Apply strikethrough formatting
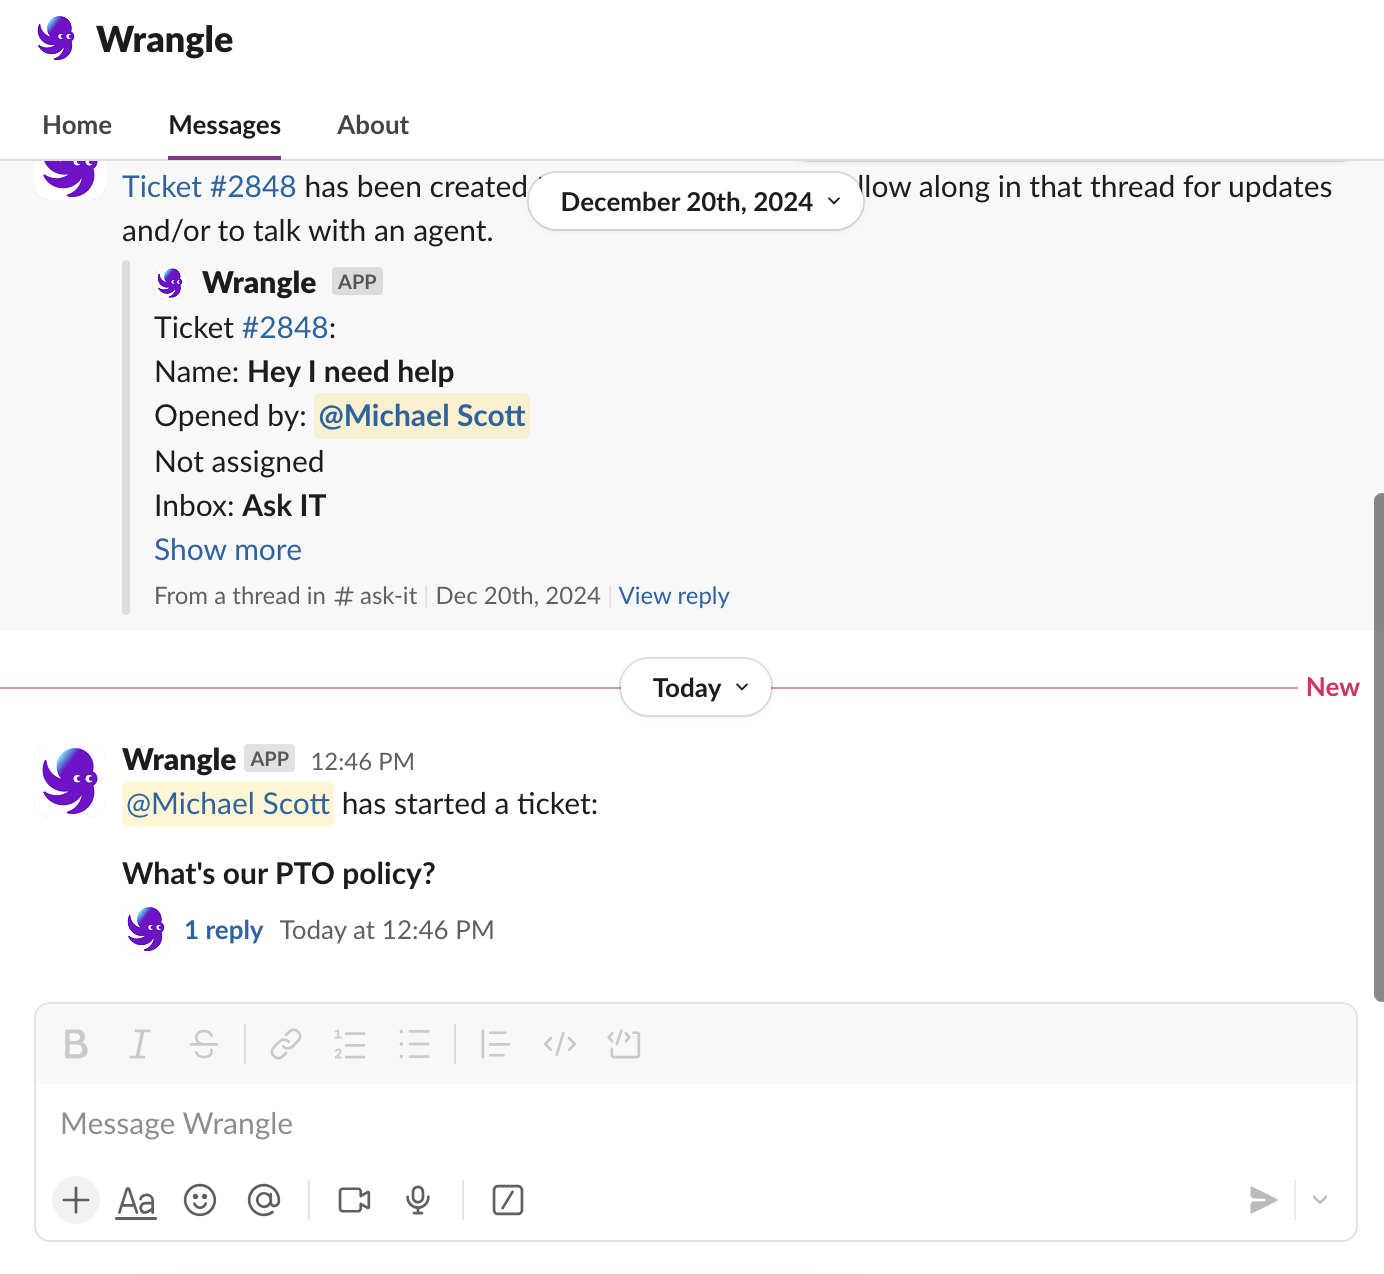 [x=204, y=1044]
